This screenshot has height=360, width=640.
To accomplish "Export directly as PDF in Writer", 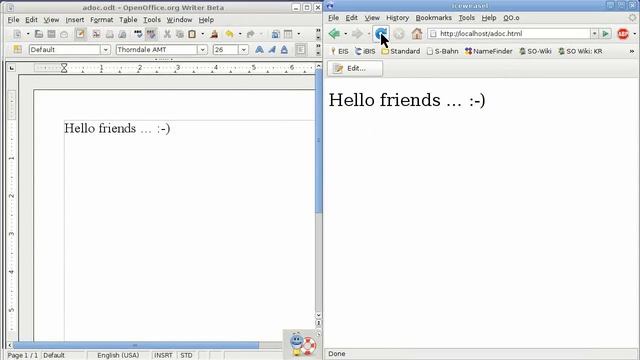I will [x=96, y=34].
